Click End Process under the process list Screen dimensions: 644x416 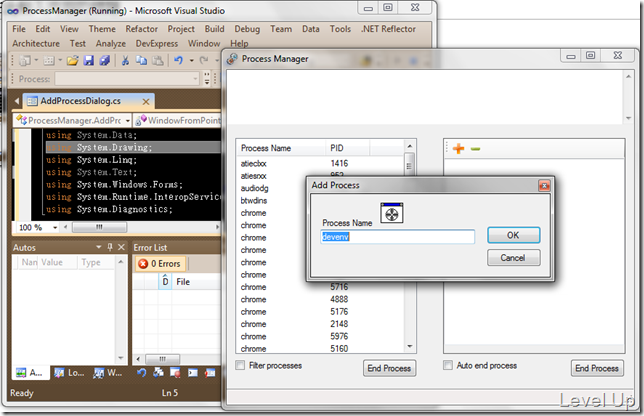click(389, 368)
